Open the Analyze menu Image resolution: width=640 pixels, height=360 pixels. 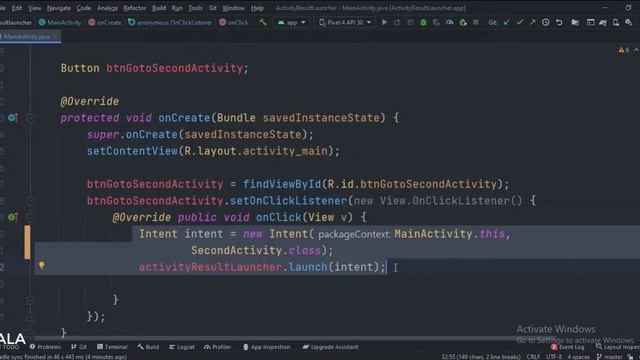click(x=107, y=8)
